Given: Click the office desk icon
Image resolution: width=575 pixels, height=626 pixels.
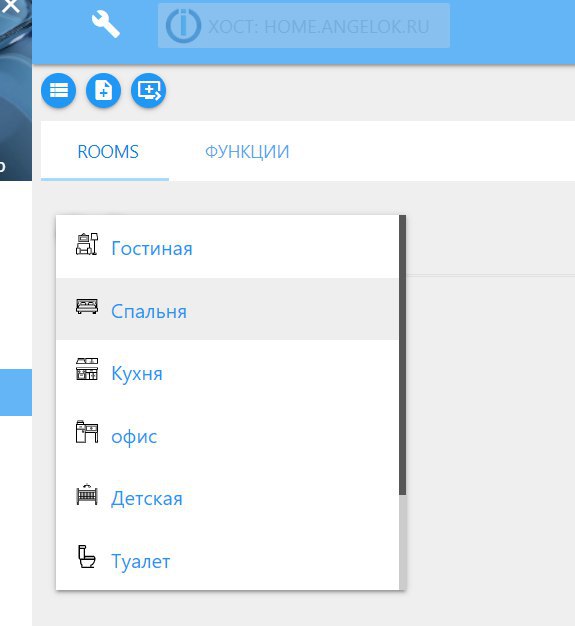Looking at the screenshot, I should point(87,432).
